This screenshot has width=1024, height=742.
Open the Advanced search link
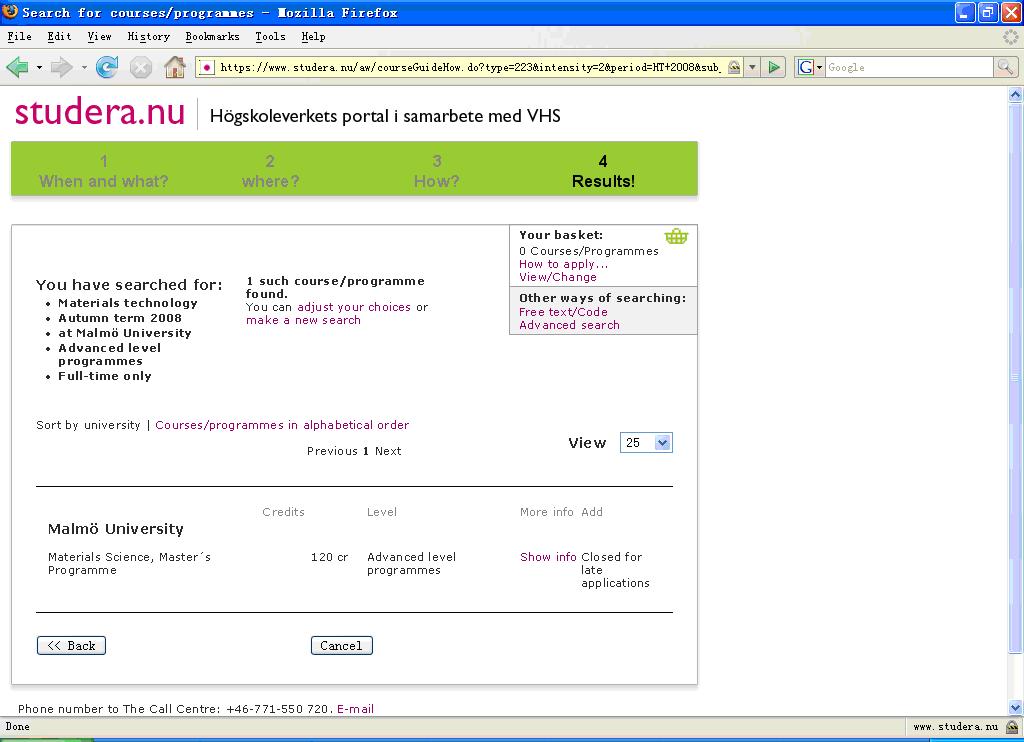[569, 325]
